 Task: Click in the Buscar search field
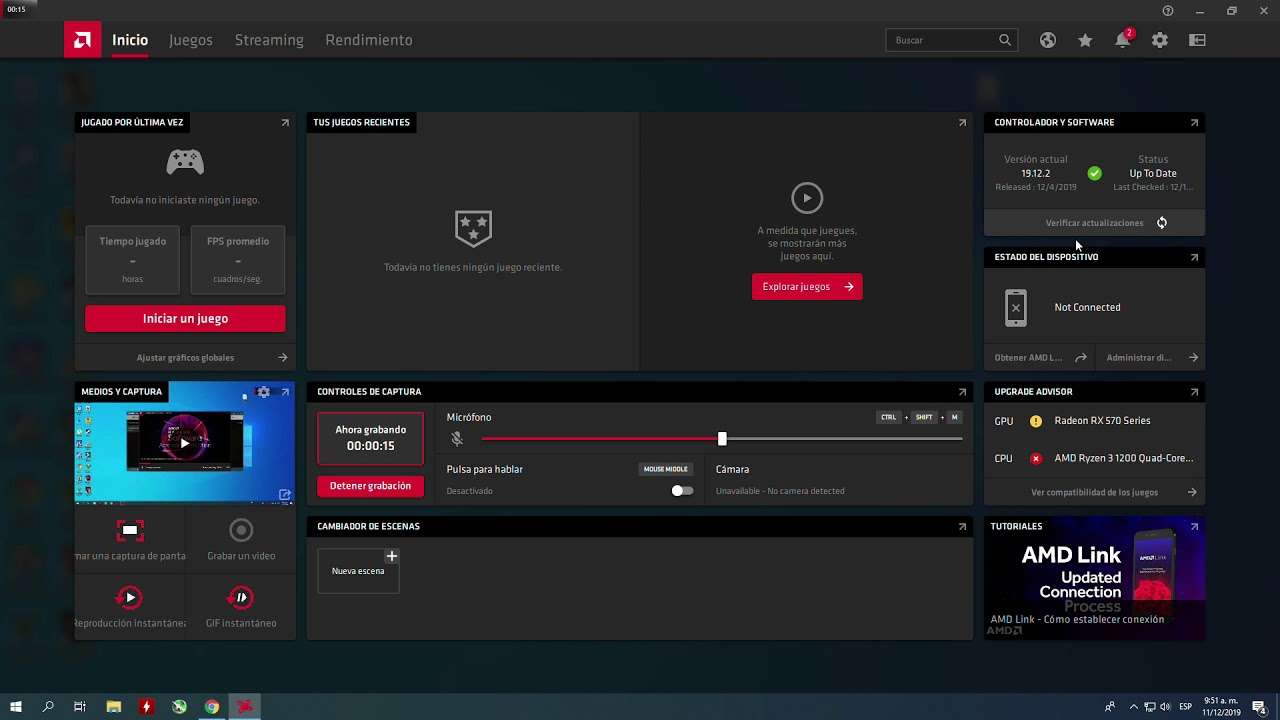(951, 40)
